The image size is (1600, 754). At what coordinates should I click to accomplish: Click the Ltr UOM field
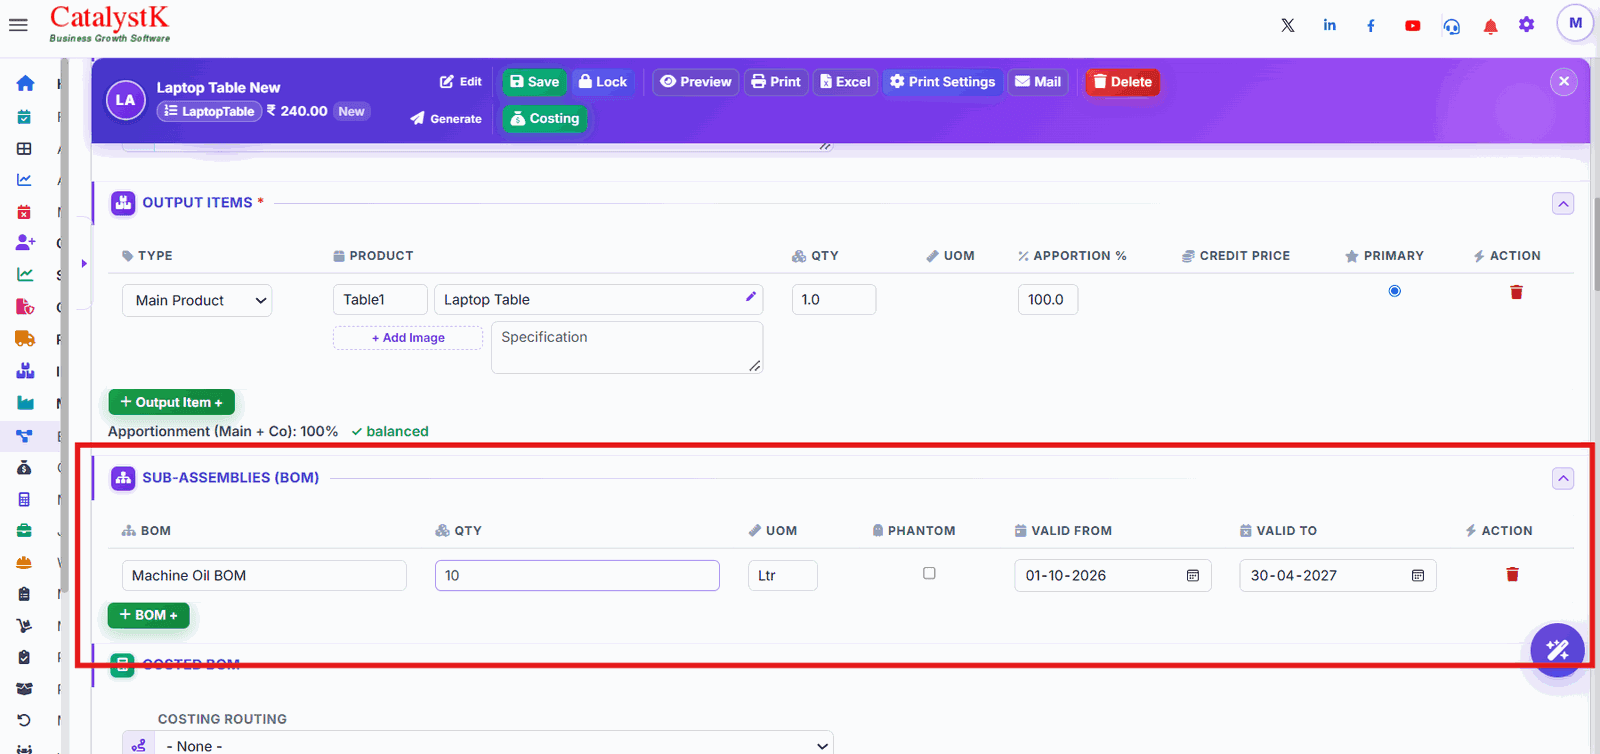coord(783,576)
